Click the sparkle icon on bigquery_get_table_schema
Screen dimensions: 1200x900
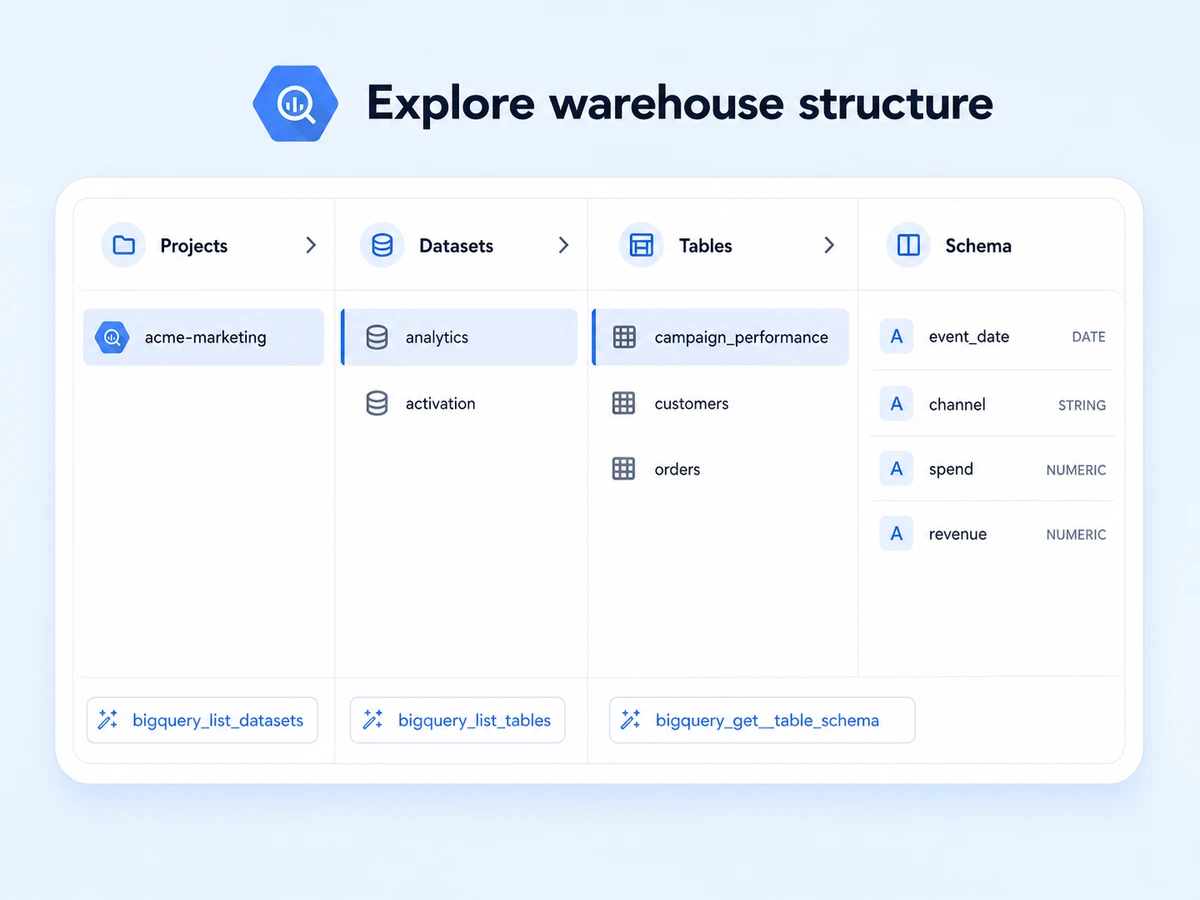click(631, 720)
